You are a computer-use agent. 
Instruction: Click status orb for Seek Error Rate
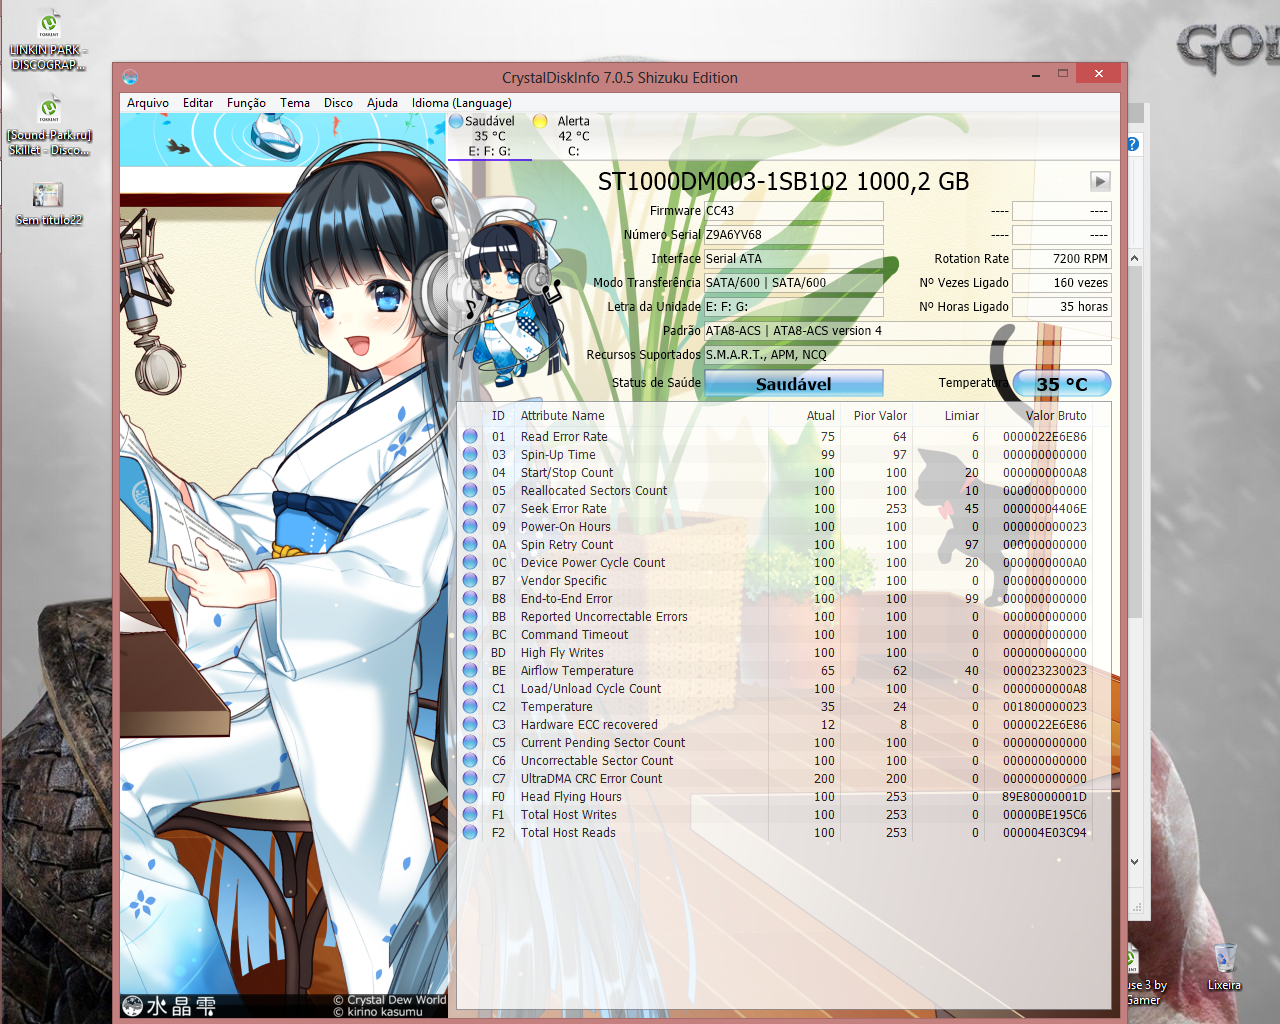pyautogui.click(x=470, y=509)
